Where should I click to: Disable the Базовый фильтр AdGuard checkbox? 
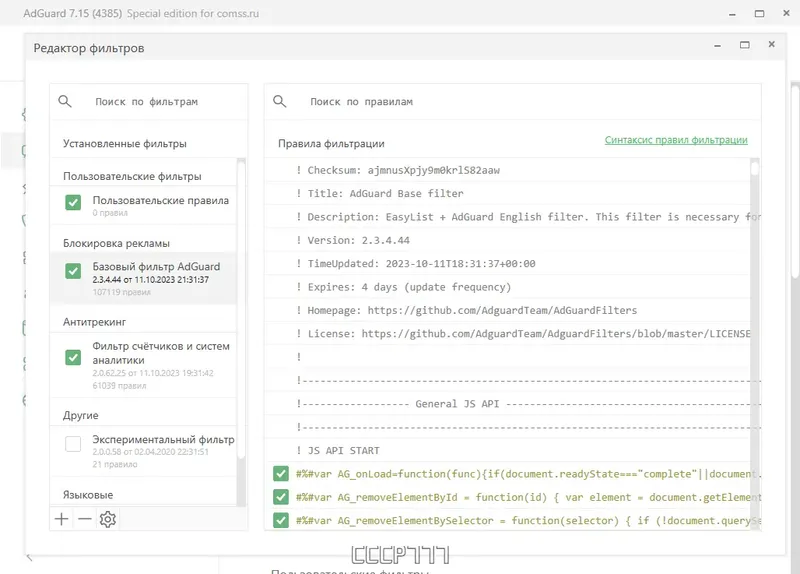pos(73,270)
